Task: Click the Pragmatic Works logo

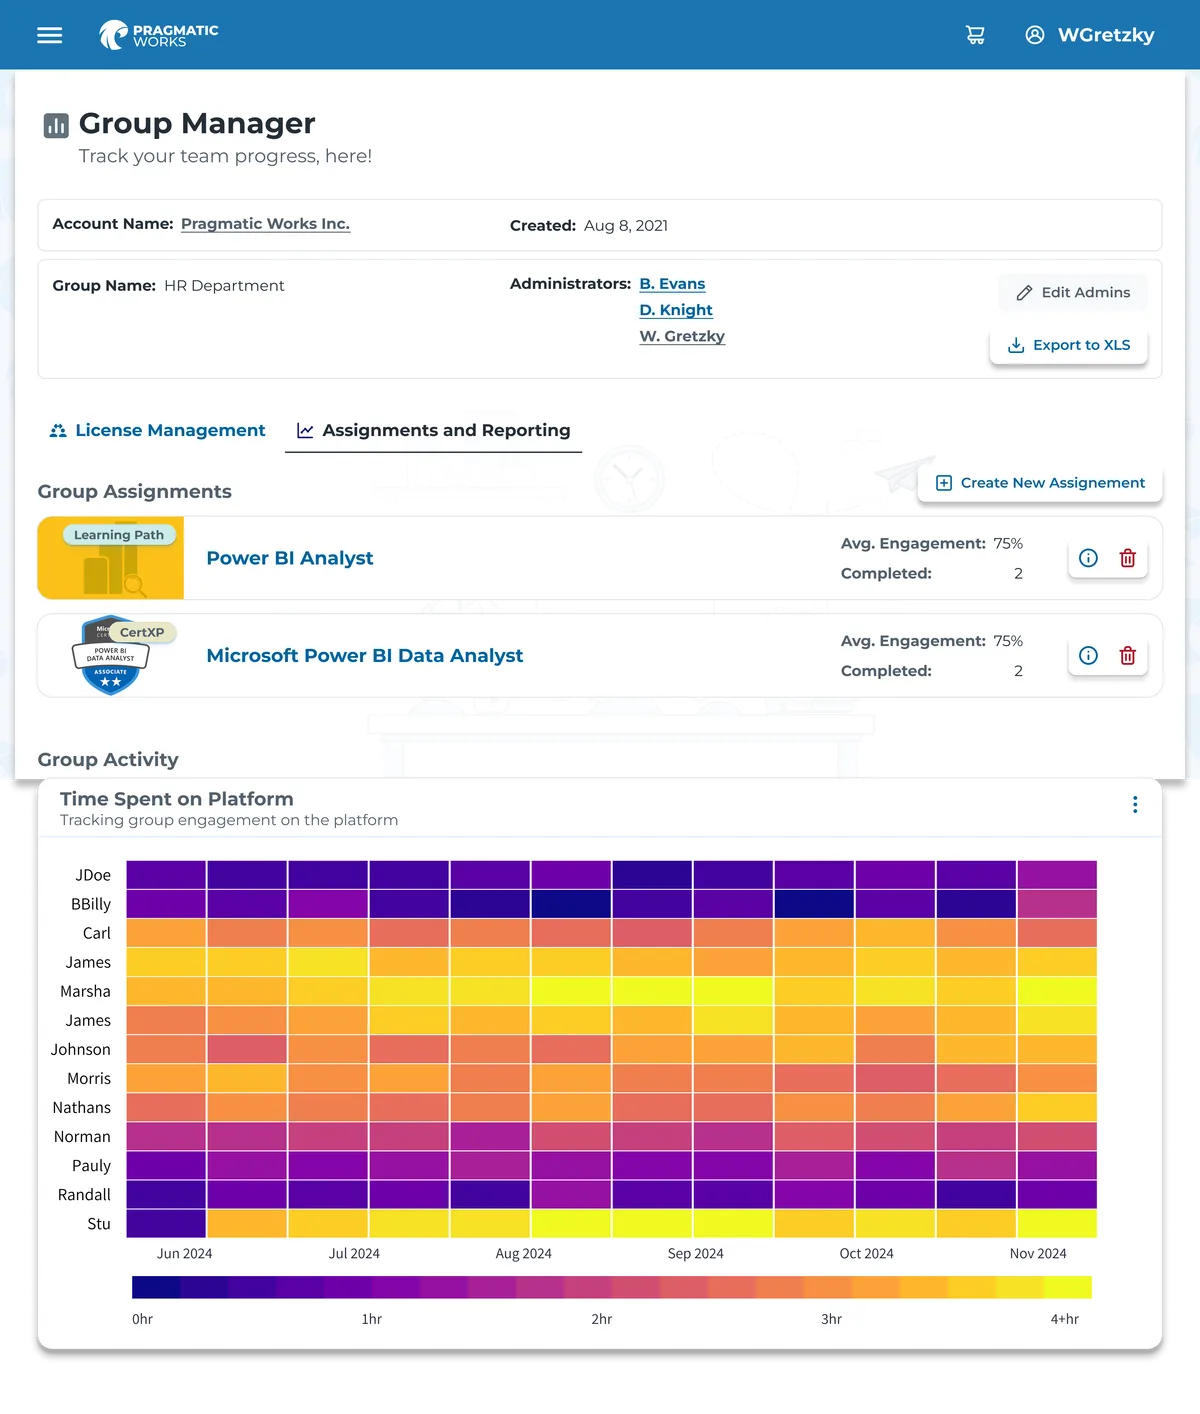Action: 159,35
